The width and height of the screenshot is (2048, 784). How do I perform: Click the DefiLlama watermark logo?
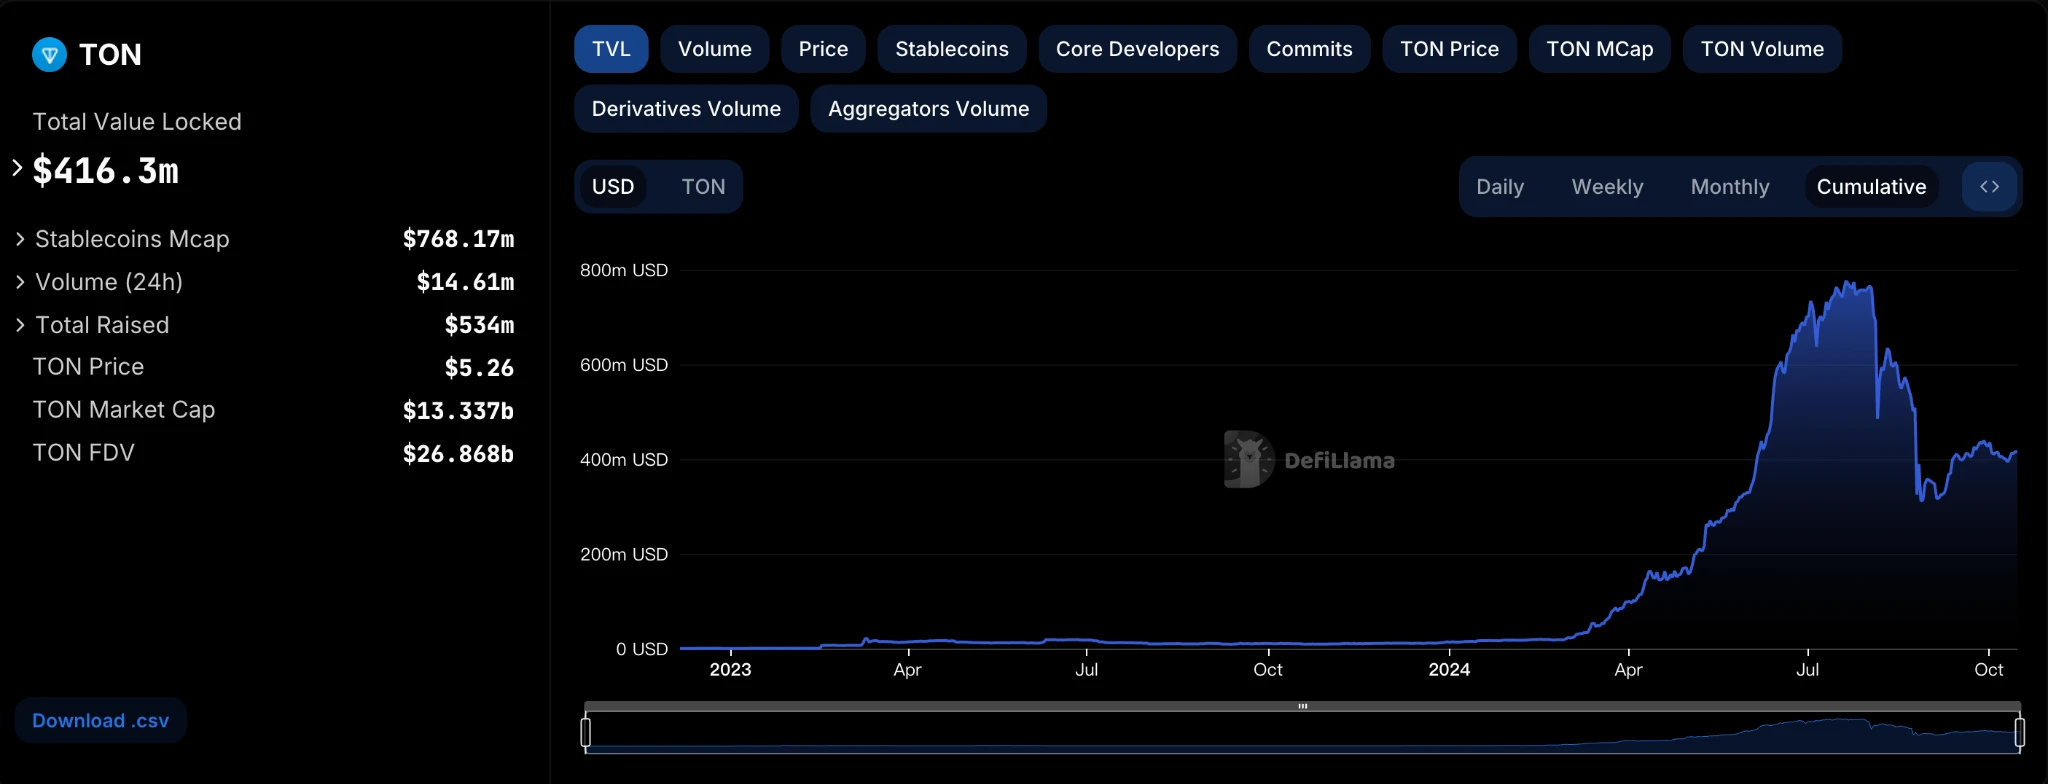pyautogui.click(x=1249, y=460)
